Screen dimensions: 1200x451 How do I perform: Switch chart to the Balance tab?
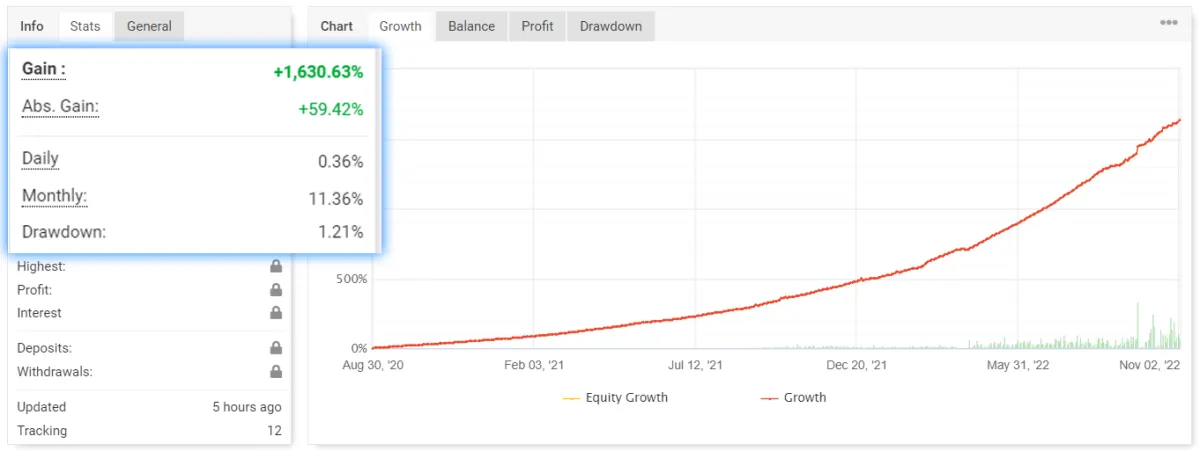[x=472, y=26]
